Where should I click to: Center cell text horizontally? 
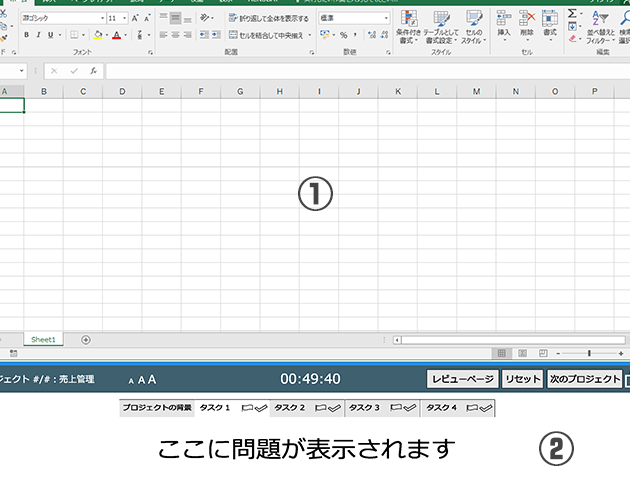coord(176,35)
